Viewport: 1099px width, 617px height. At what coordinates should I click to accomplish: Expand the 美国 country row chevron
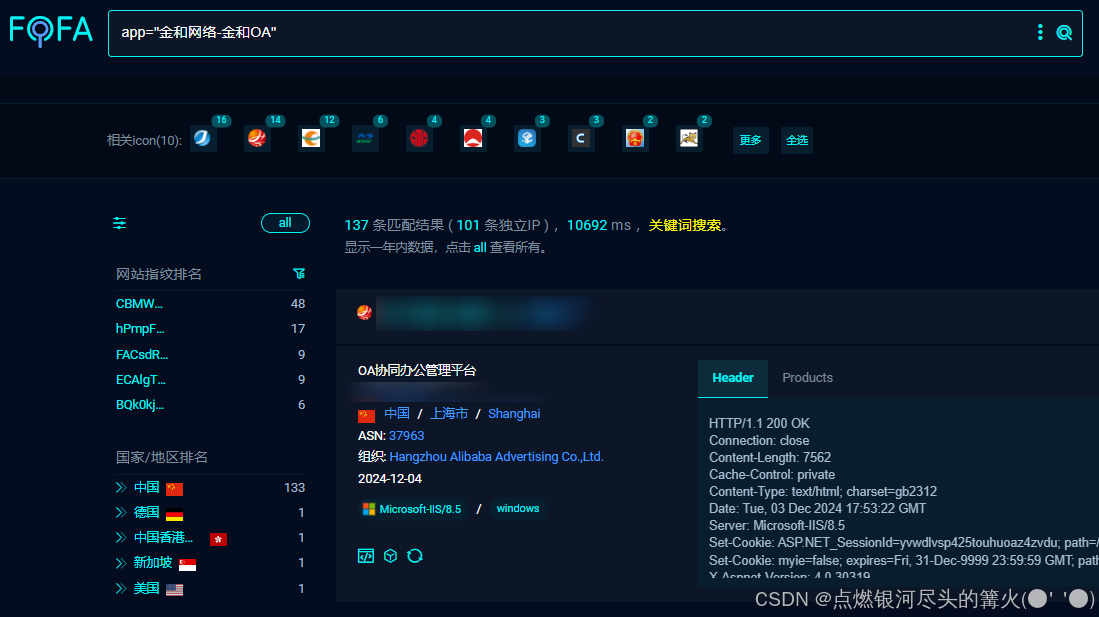point(121,588)
